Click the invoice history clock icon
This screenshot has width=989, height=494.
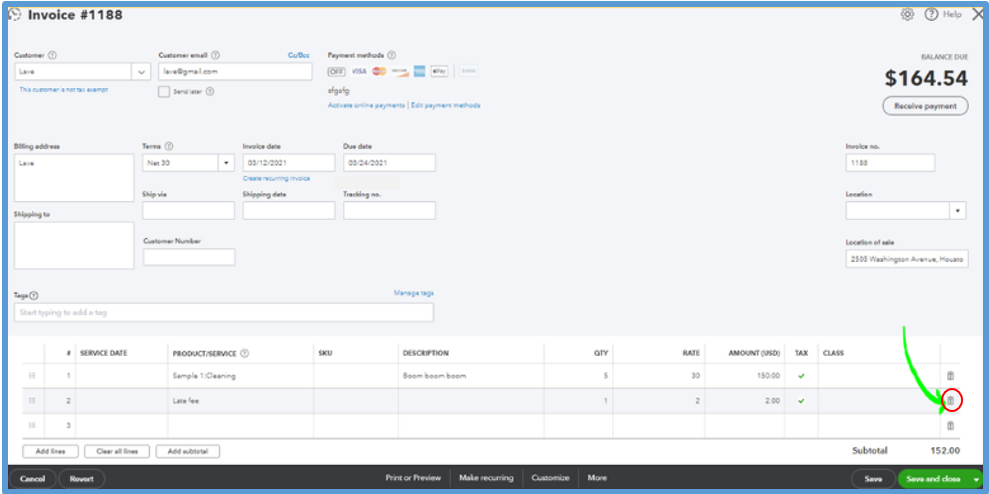14,15
